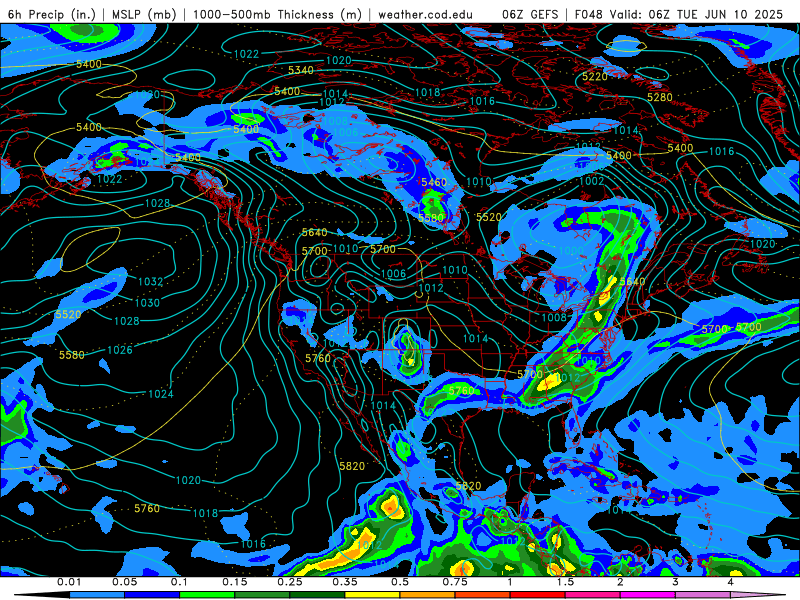Click the 1026 isobar label
This screenshot has height=600, width=800.
point(120,350)
